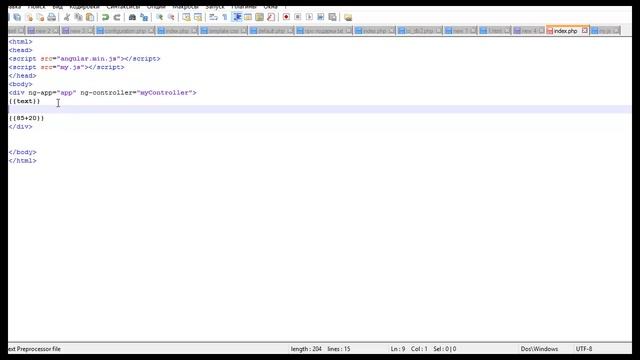Click the <html> opening tag line

pos(20,42)
